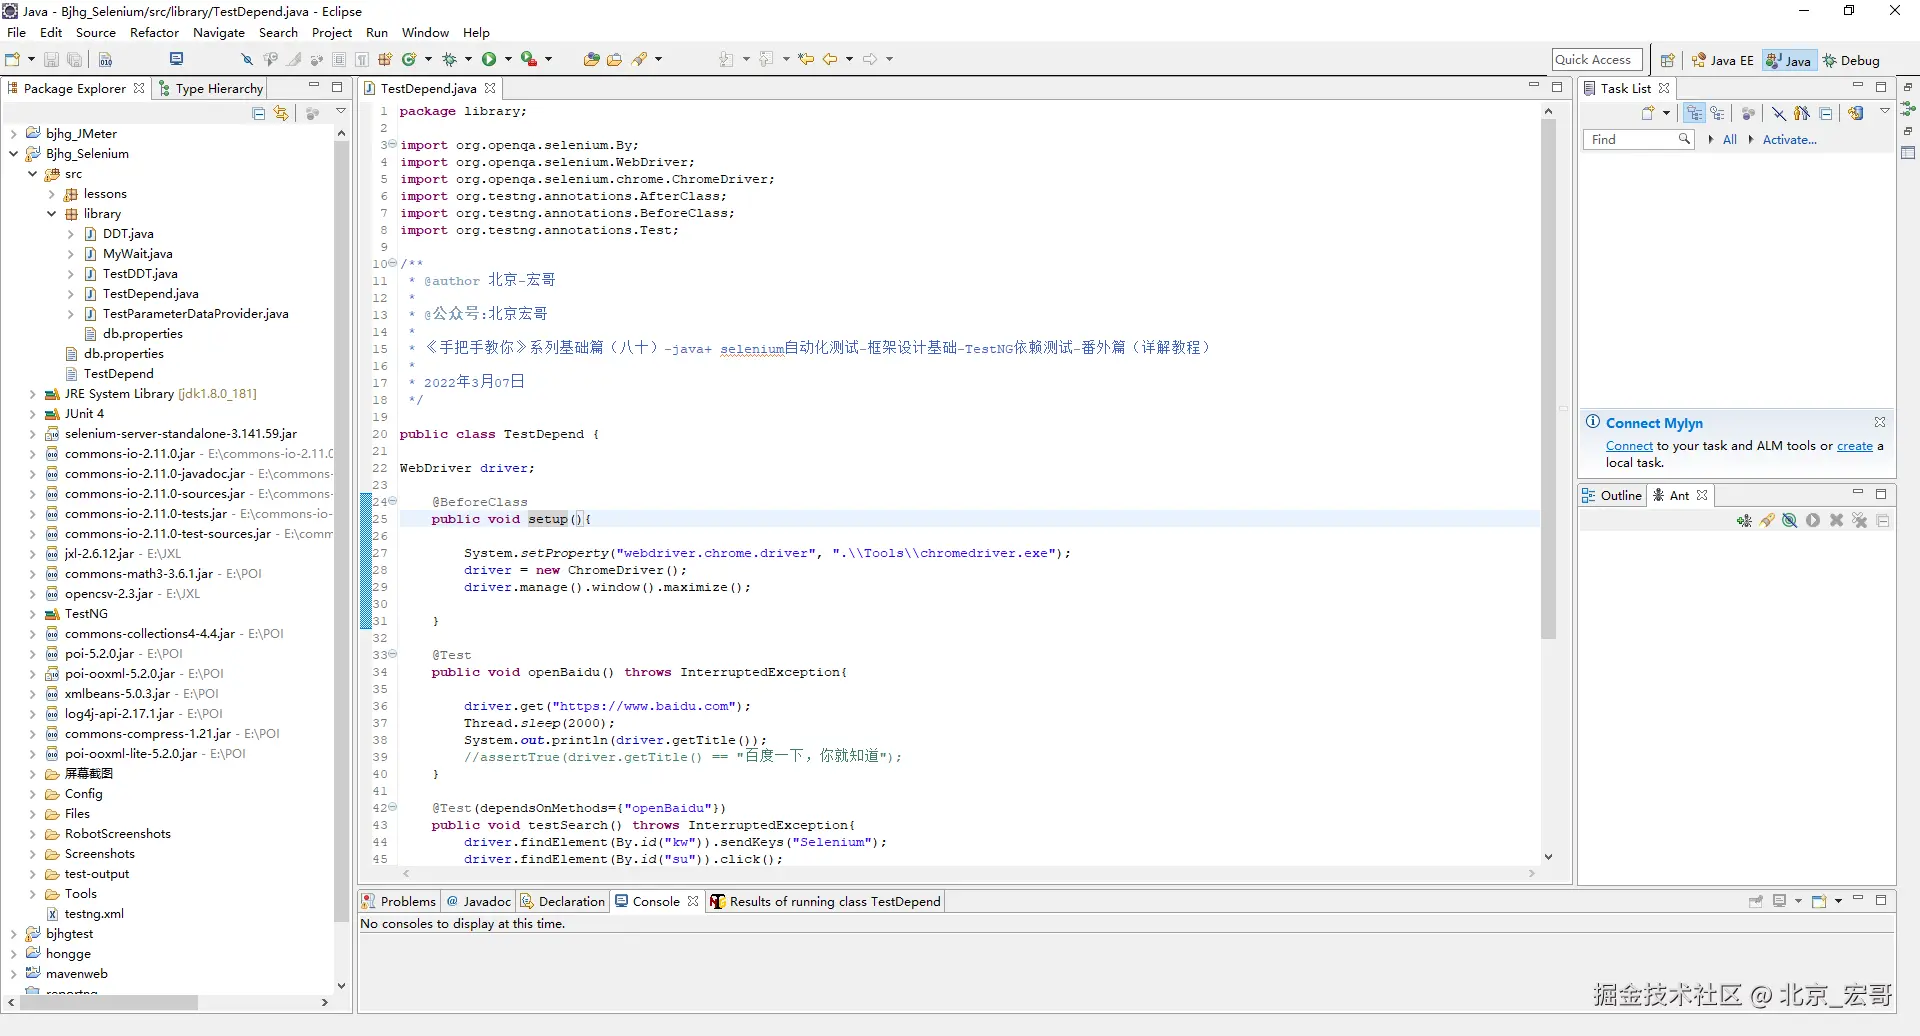The height and width of the screenshot is (1036, 1920).
Task: Click the Add Buildfiles with Search icon in Ant
Action: click(1767, 520)
